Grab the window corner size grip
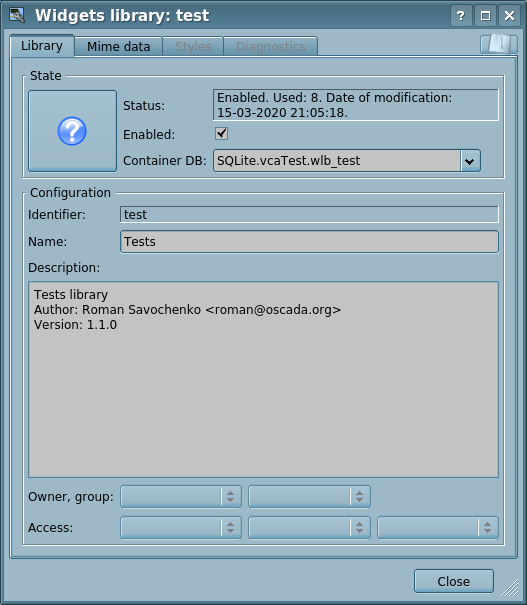Image resolution: width=527 pixels, height=605 pixels. click(510, 588)
